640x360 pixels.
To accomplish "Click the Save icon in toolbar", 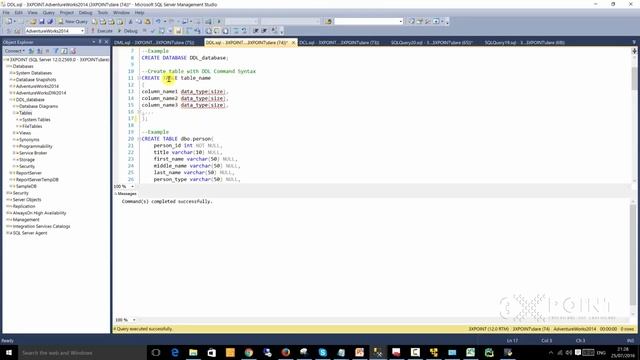I will [41, 21].
